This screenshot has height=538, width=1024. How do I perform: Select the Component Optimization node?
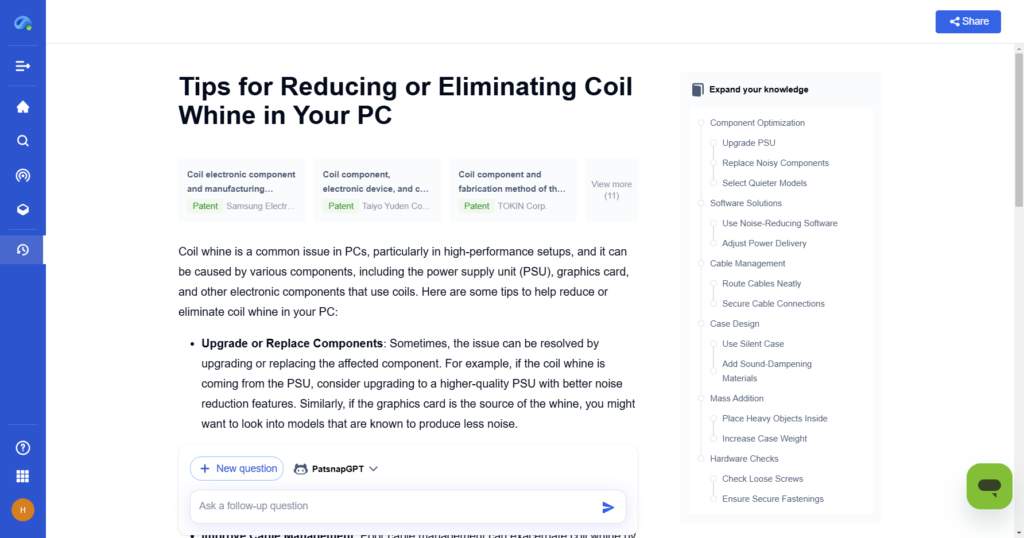pyautogui.click(x=757, y=123)
